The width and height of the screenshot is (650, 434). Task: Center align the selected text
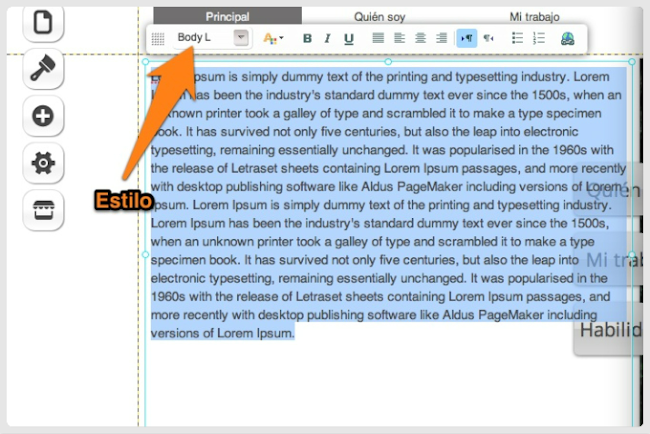pos(420,39)
